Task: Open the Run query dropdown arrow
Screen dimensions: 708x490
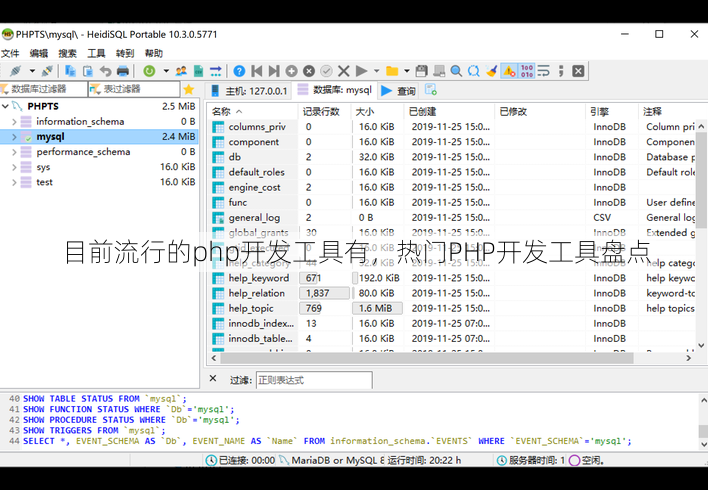Action: tap(376, 71)
